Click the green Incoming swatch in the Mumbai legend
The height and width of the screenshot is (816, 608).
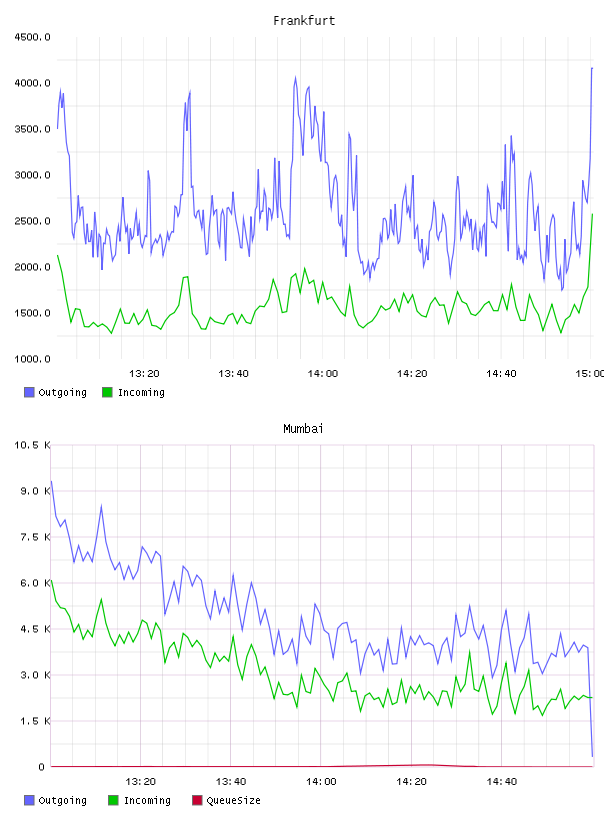click(113, 800)
